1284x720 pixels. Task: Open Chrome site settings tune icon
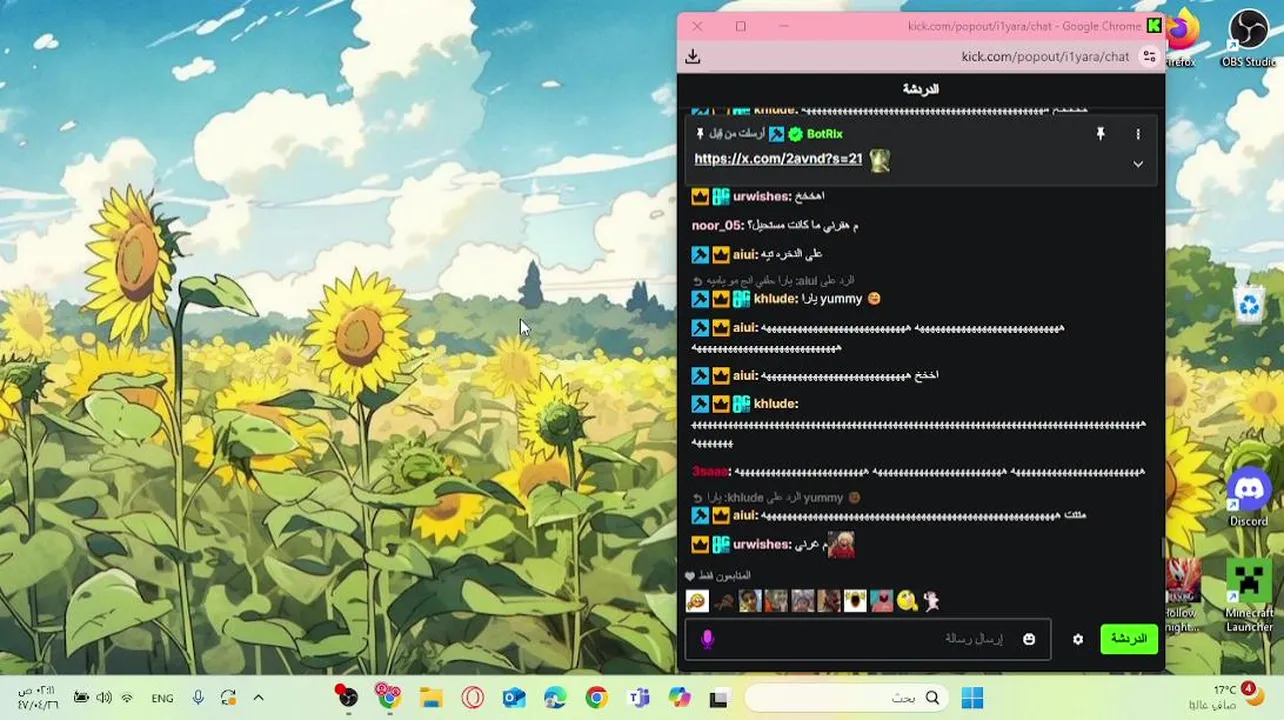(1149, 57)
